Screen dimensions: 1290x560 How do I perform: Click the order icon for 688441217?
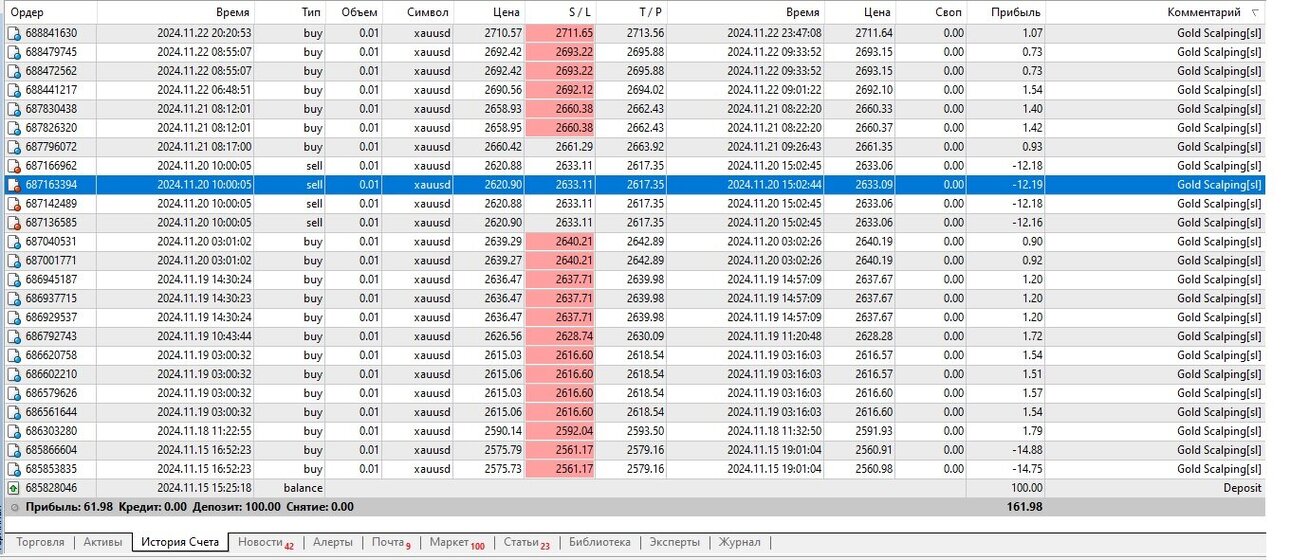point(14,90)
